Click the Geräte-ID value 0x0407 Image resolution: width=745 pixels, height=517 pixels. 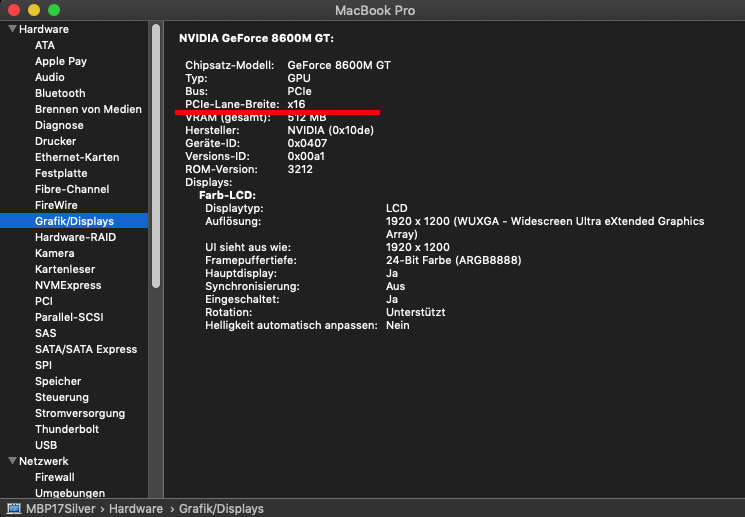(x=307, y=143)
